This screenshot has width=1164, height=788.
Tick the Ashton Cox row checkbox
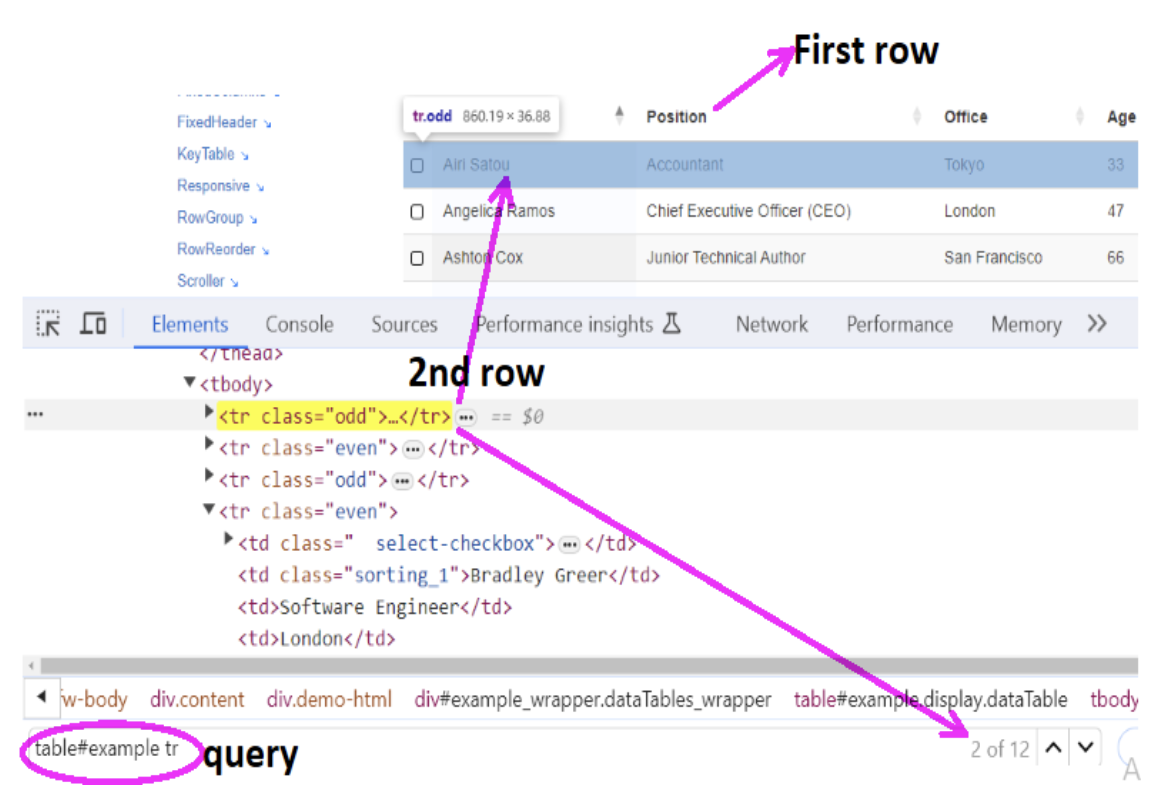pos(417,258)
